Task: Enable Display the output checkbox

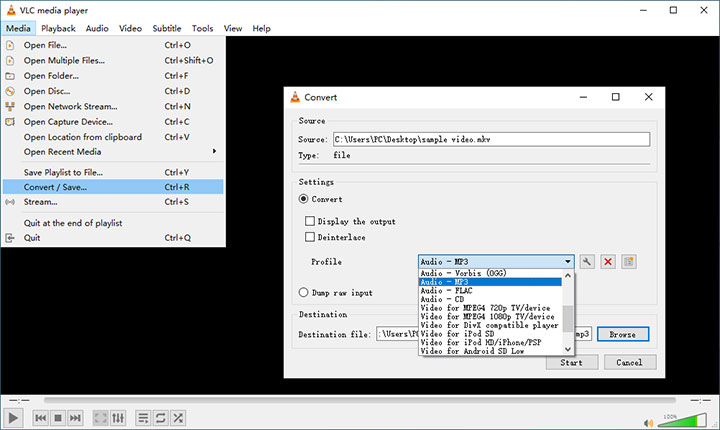Action: click(310, 221)
